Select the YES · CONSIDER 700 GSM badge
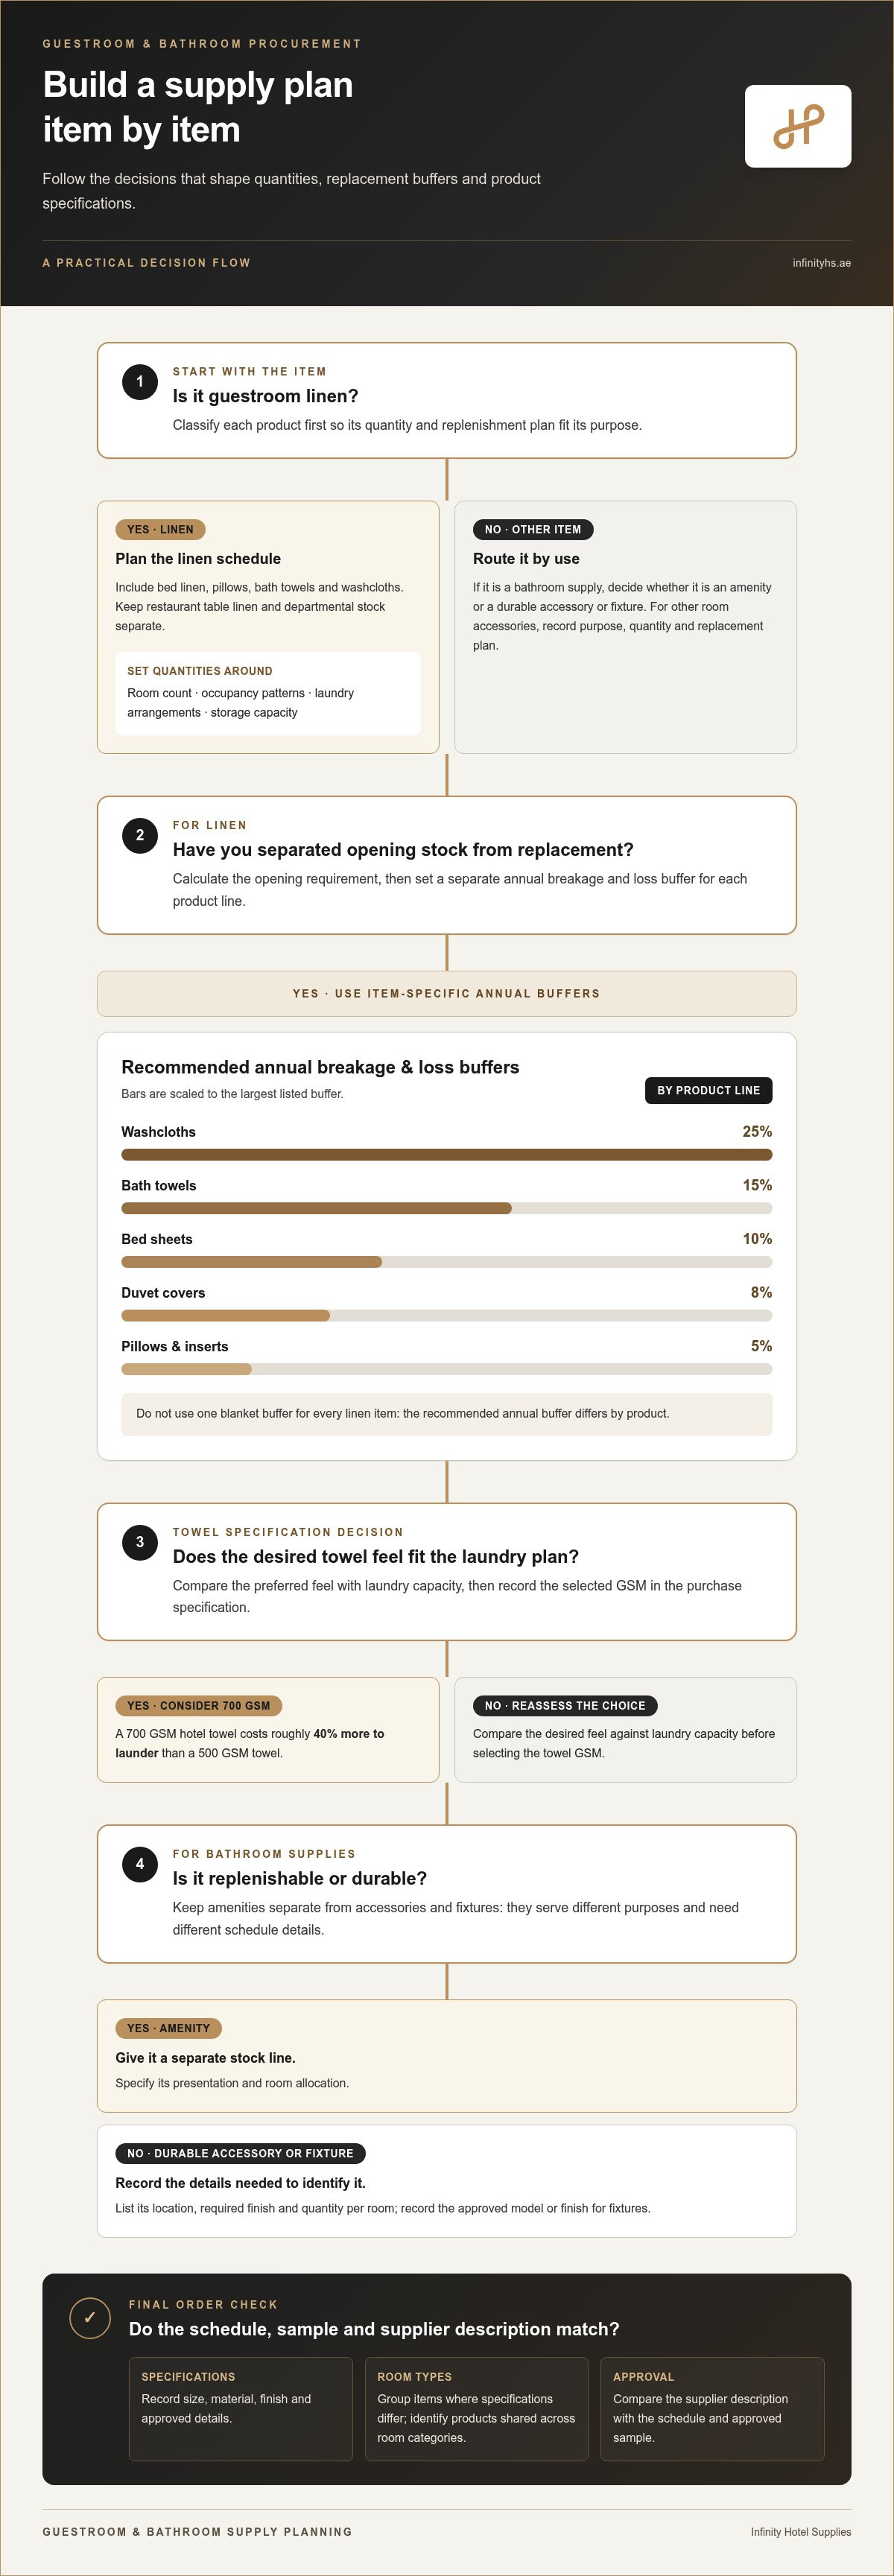The image size is (894, 2576). pos(199,1706)
